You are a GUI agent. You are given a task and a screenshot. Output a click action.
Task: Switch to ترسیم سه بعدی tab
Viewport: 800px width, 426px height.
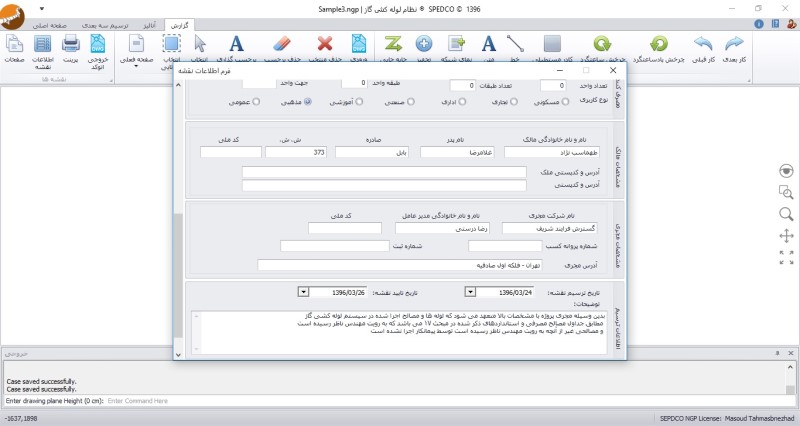click(105, 25)
